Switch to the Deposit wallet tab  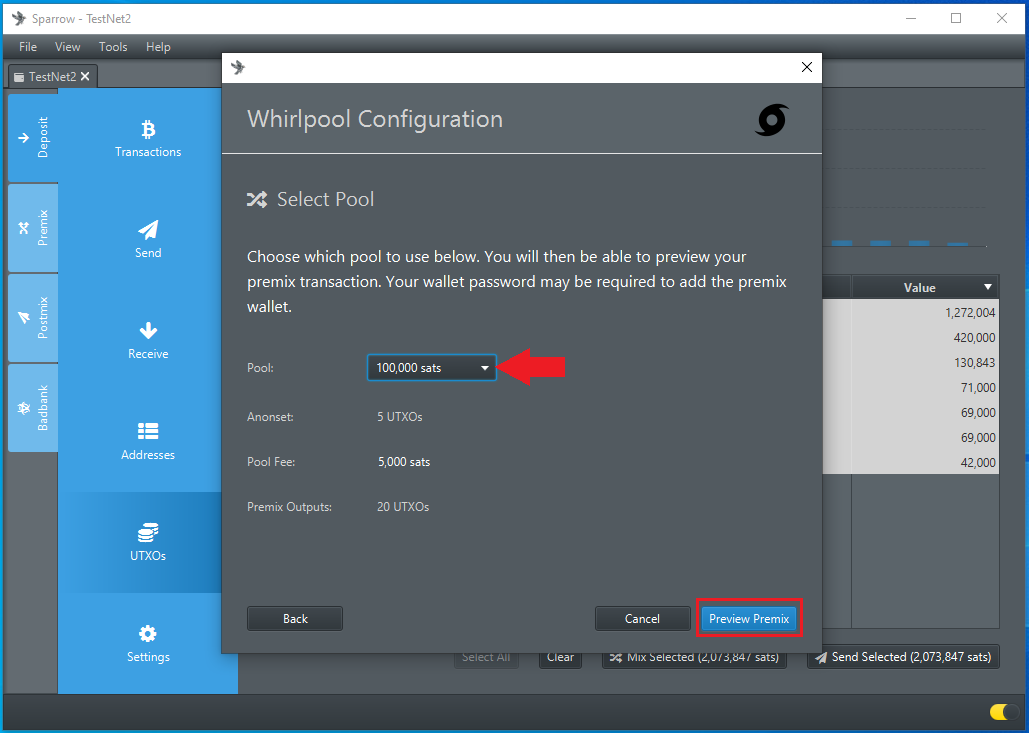click(x=33, y=138)
